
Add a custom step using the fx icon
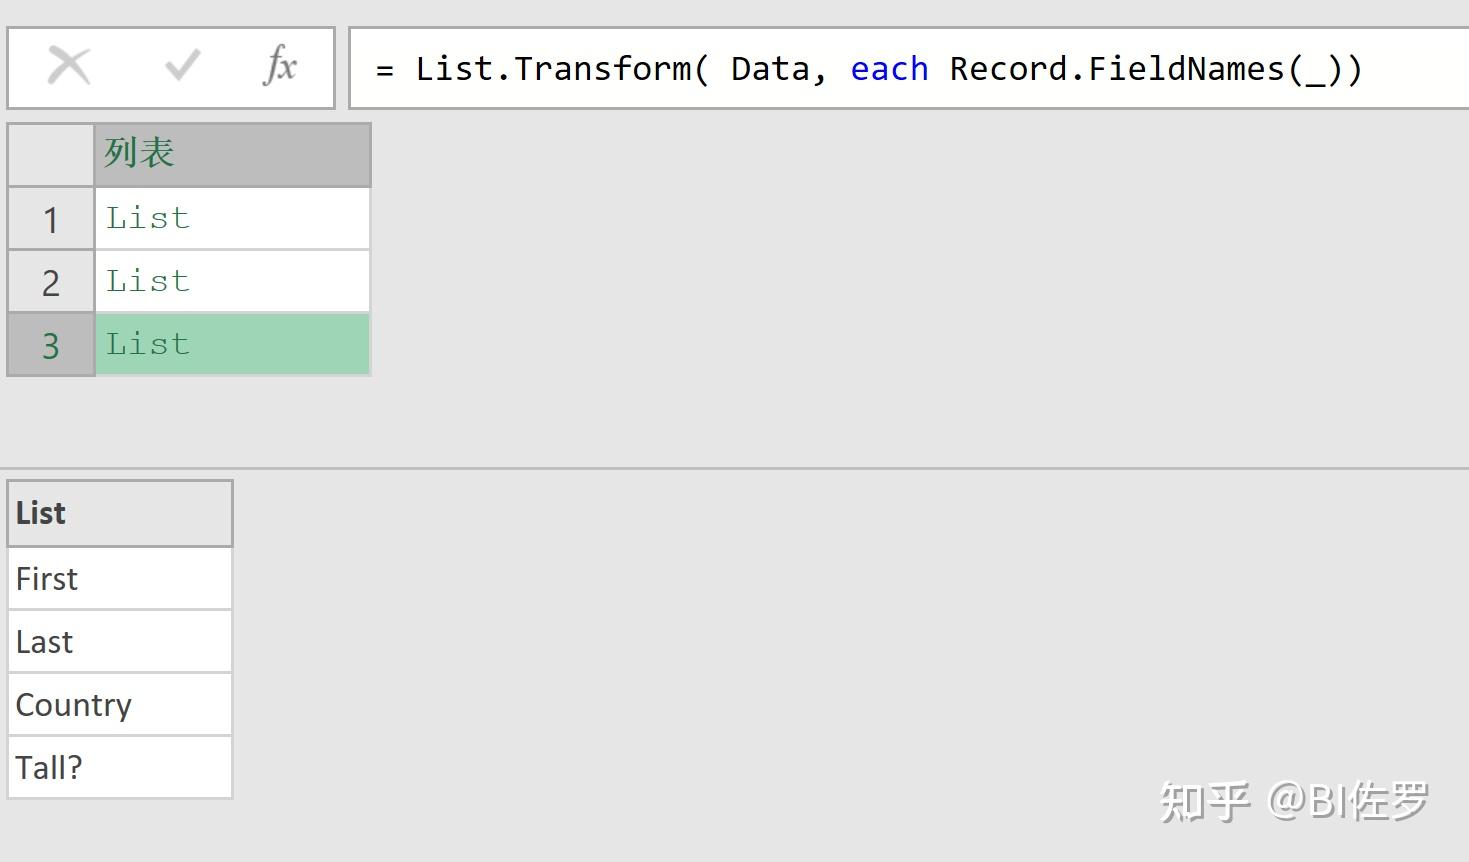coord(280,65)
